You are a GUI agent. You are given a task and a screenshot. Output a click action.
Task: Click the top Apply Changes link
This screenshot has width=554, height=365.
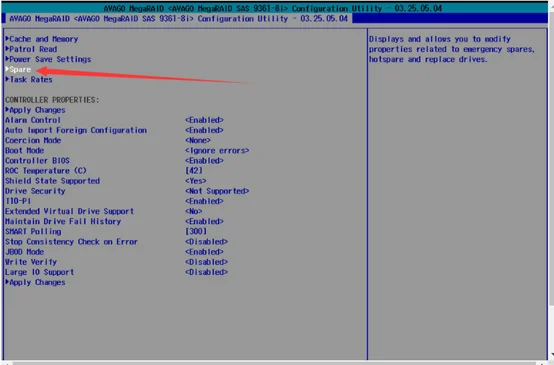tap(35, 110)
